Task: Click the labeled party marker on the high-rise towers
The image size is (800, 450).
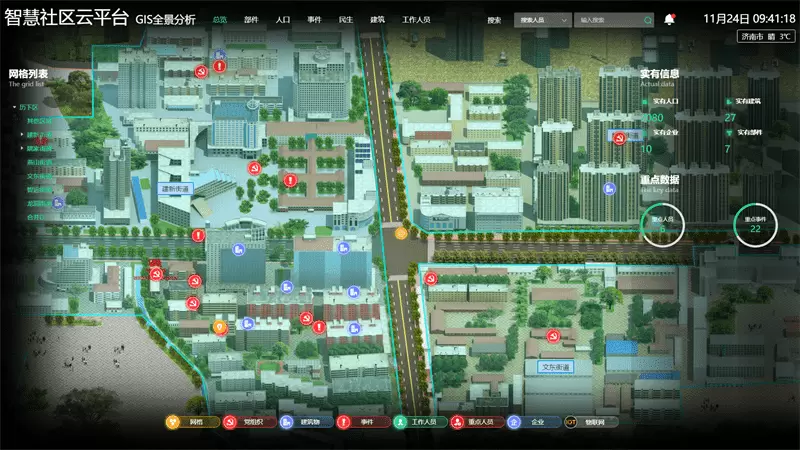Action: tap(619, 138)
